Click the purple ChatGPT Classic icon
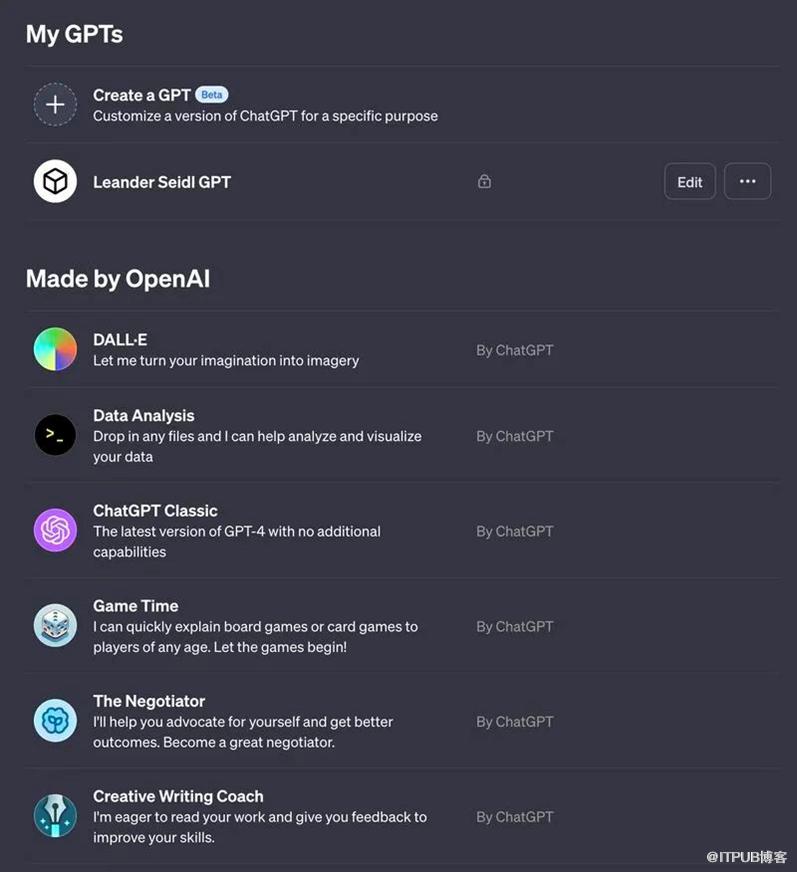This screenshot has height=872, width=797. coord(55,530)
